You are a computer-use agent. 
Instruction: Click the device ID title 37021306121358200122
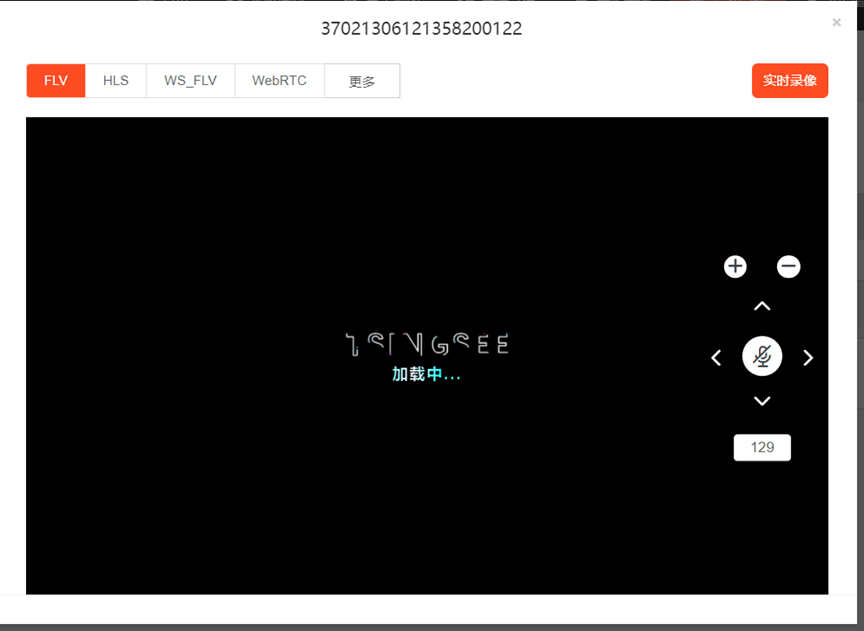pos(421,29)
